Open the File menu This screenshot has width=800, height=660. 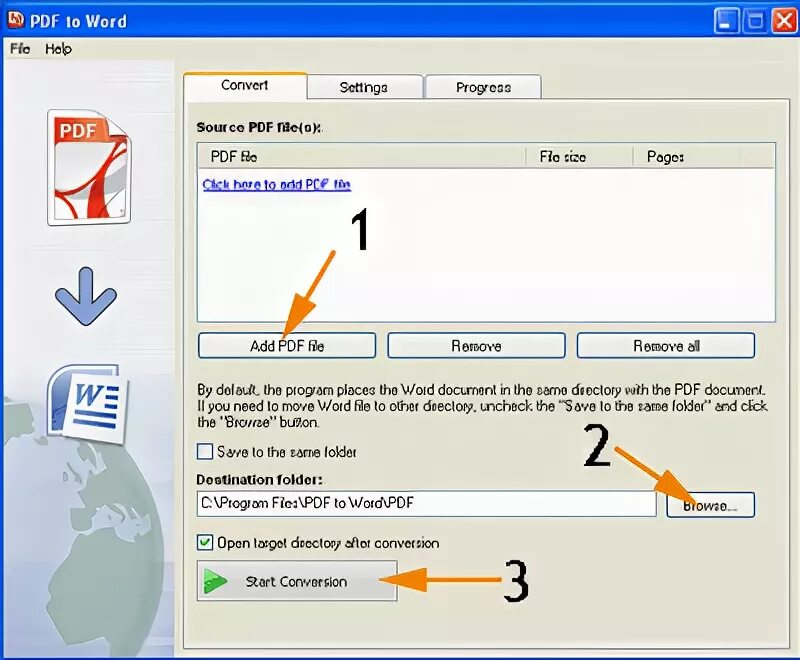(20, 48)
